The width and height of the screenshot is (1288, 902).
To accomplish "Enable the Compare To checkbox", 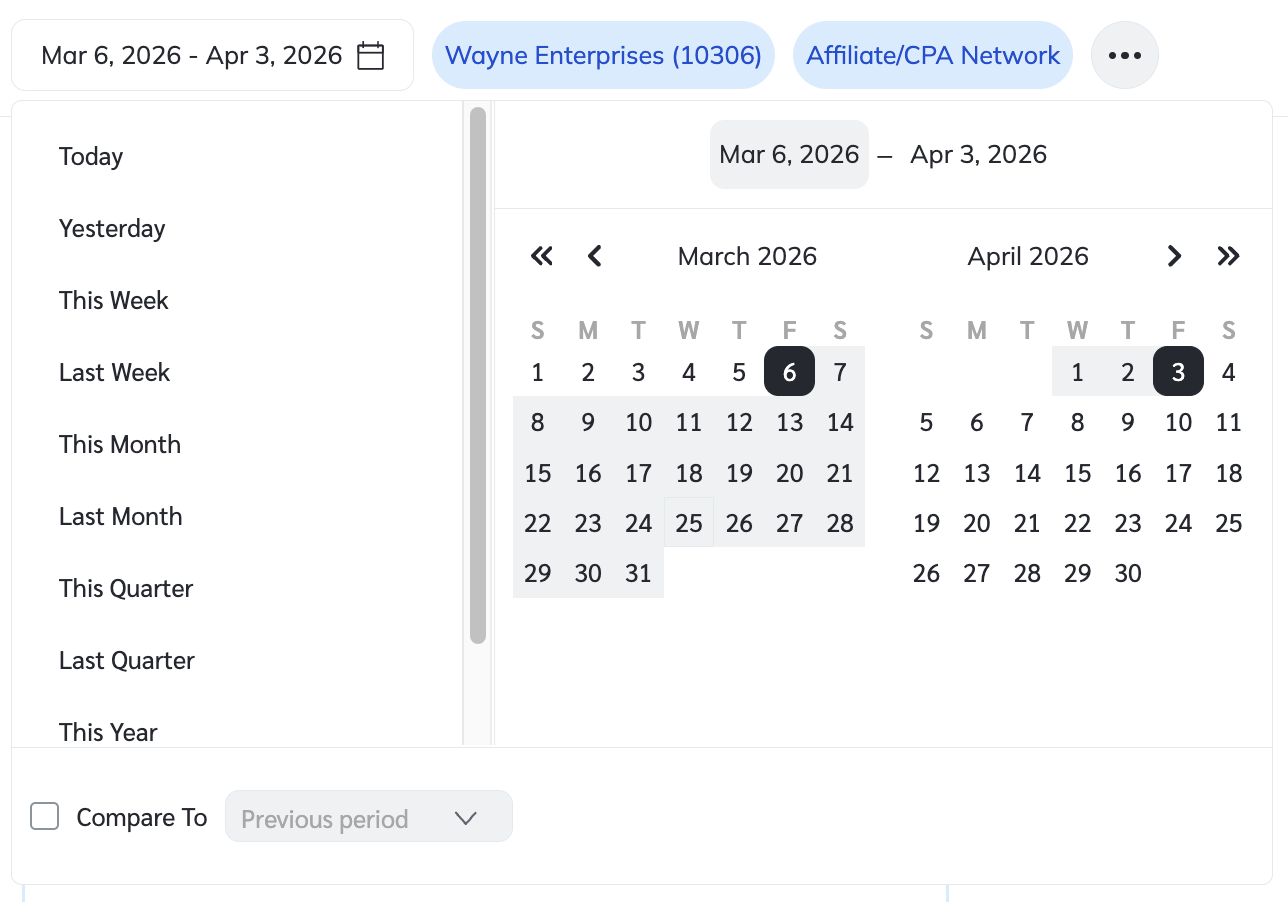I will (45, 817).
